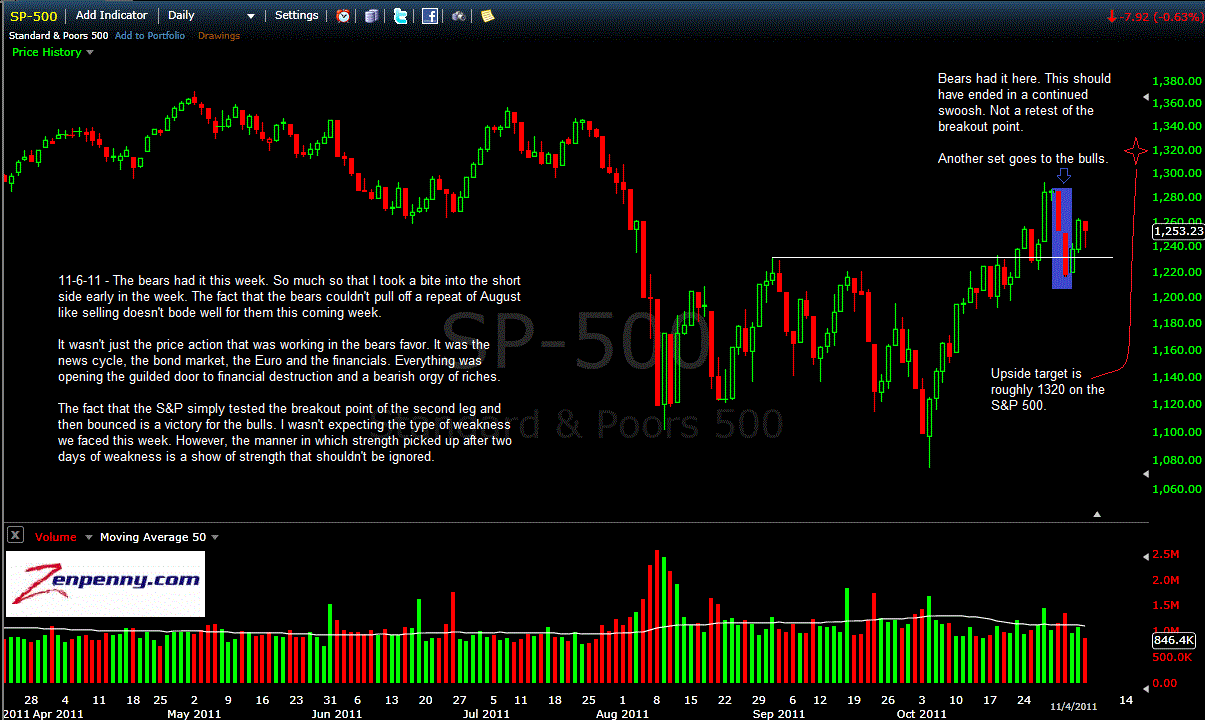Click the arrow beside the 2.5M volume label

pos(1146,555)
